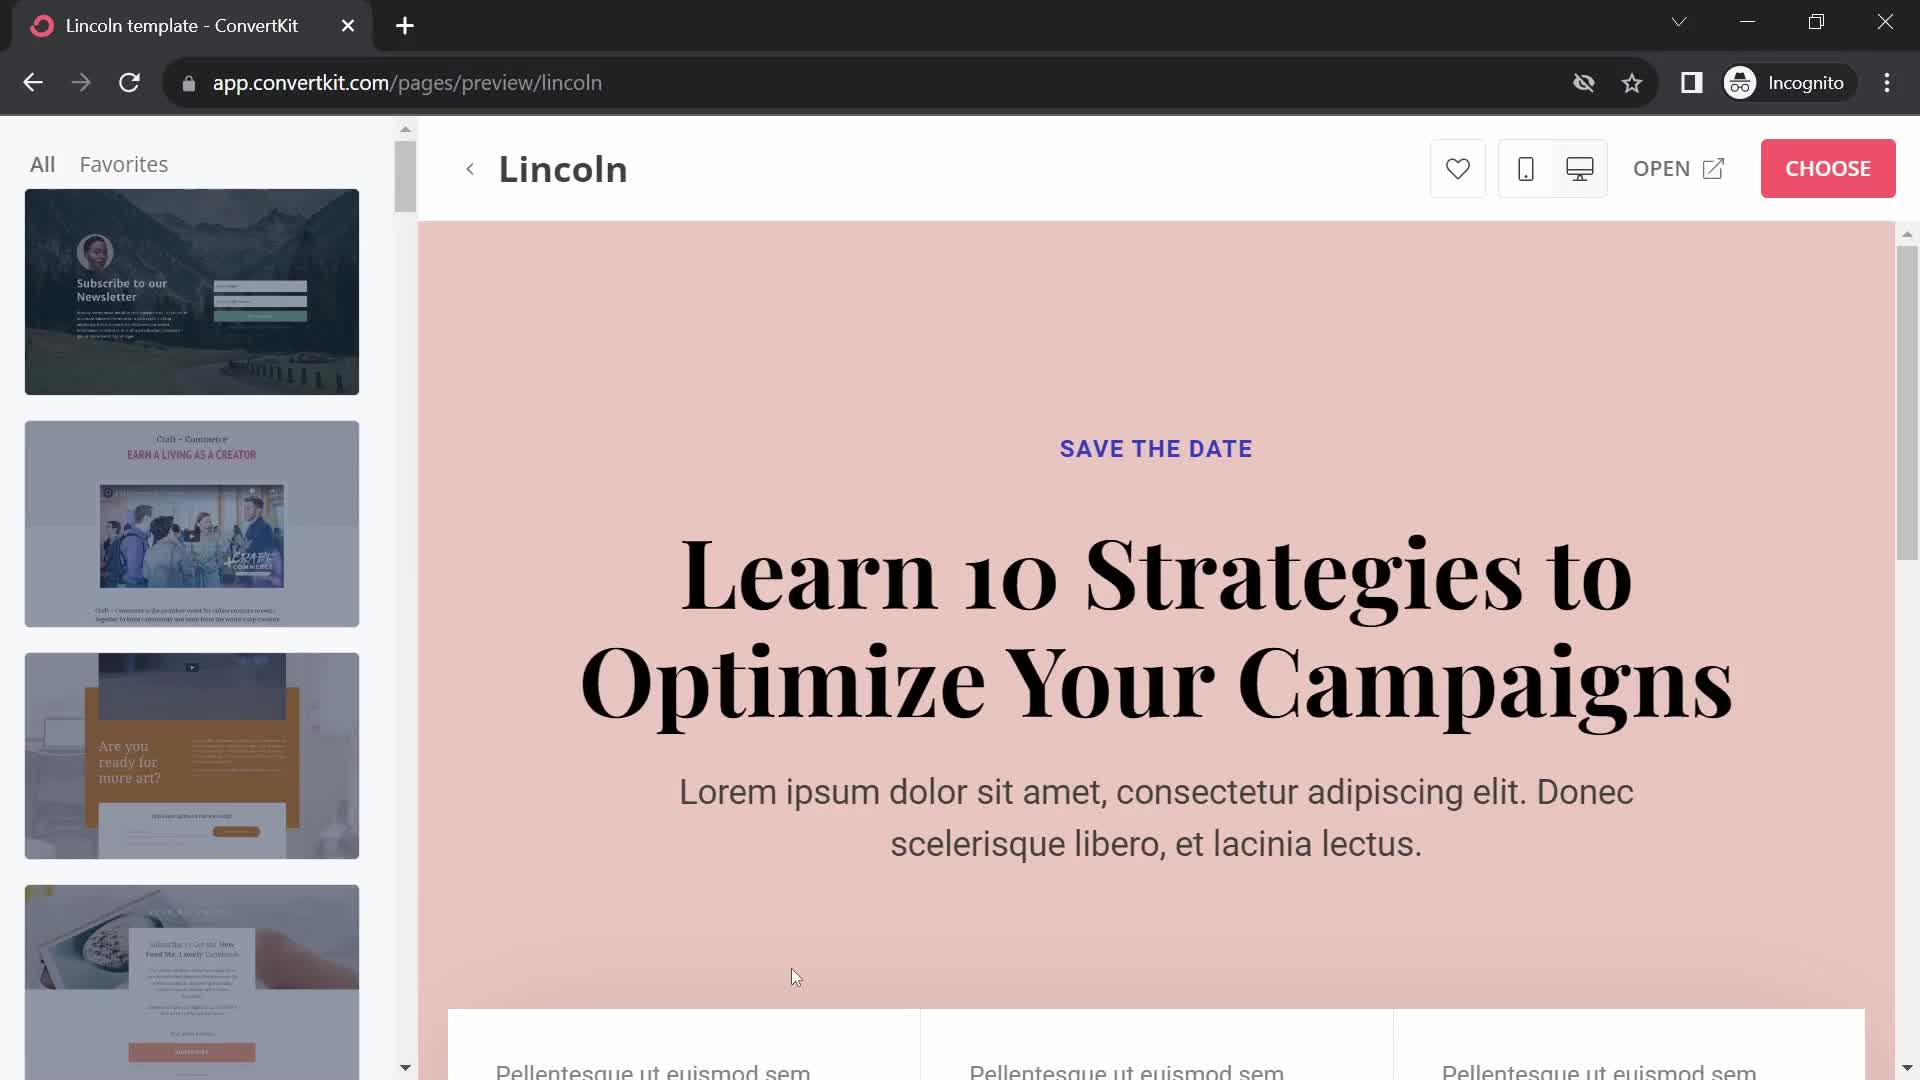Select the Favorites tab filter
Screen dimensions: 1920x1080
coord(124,164)
